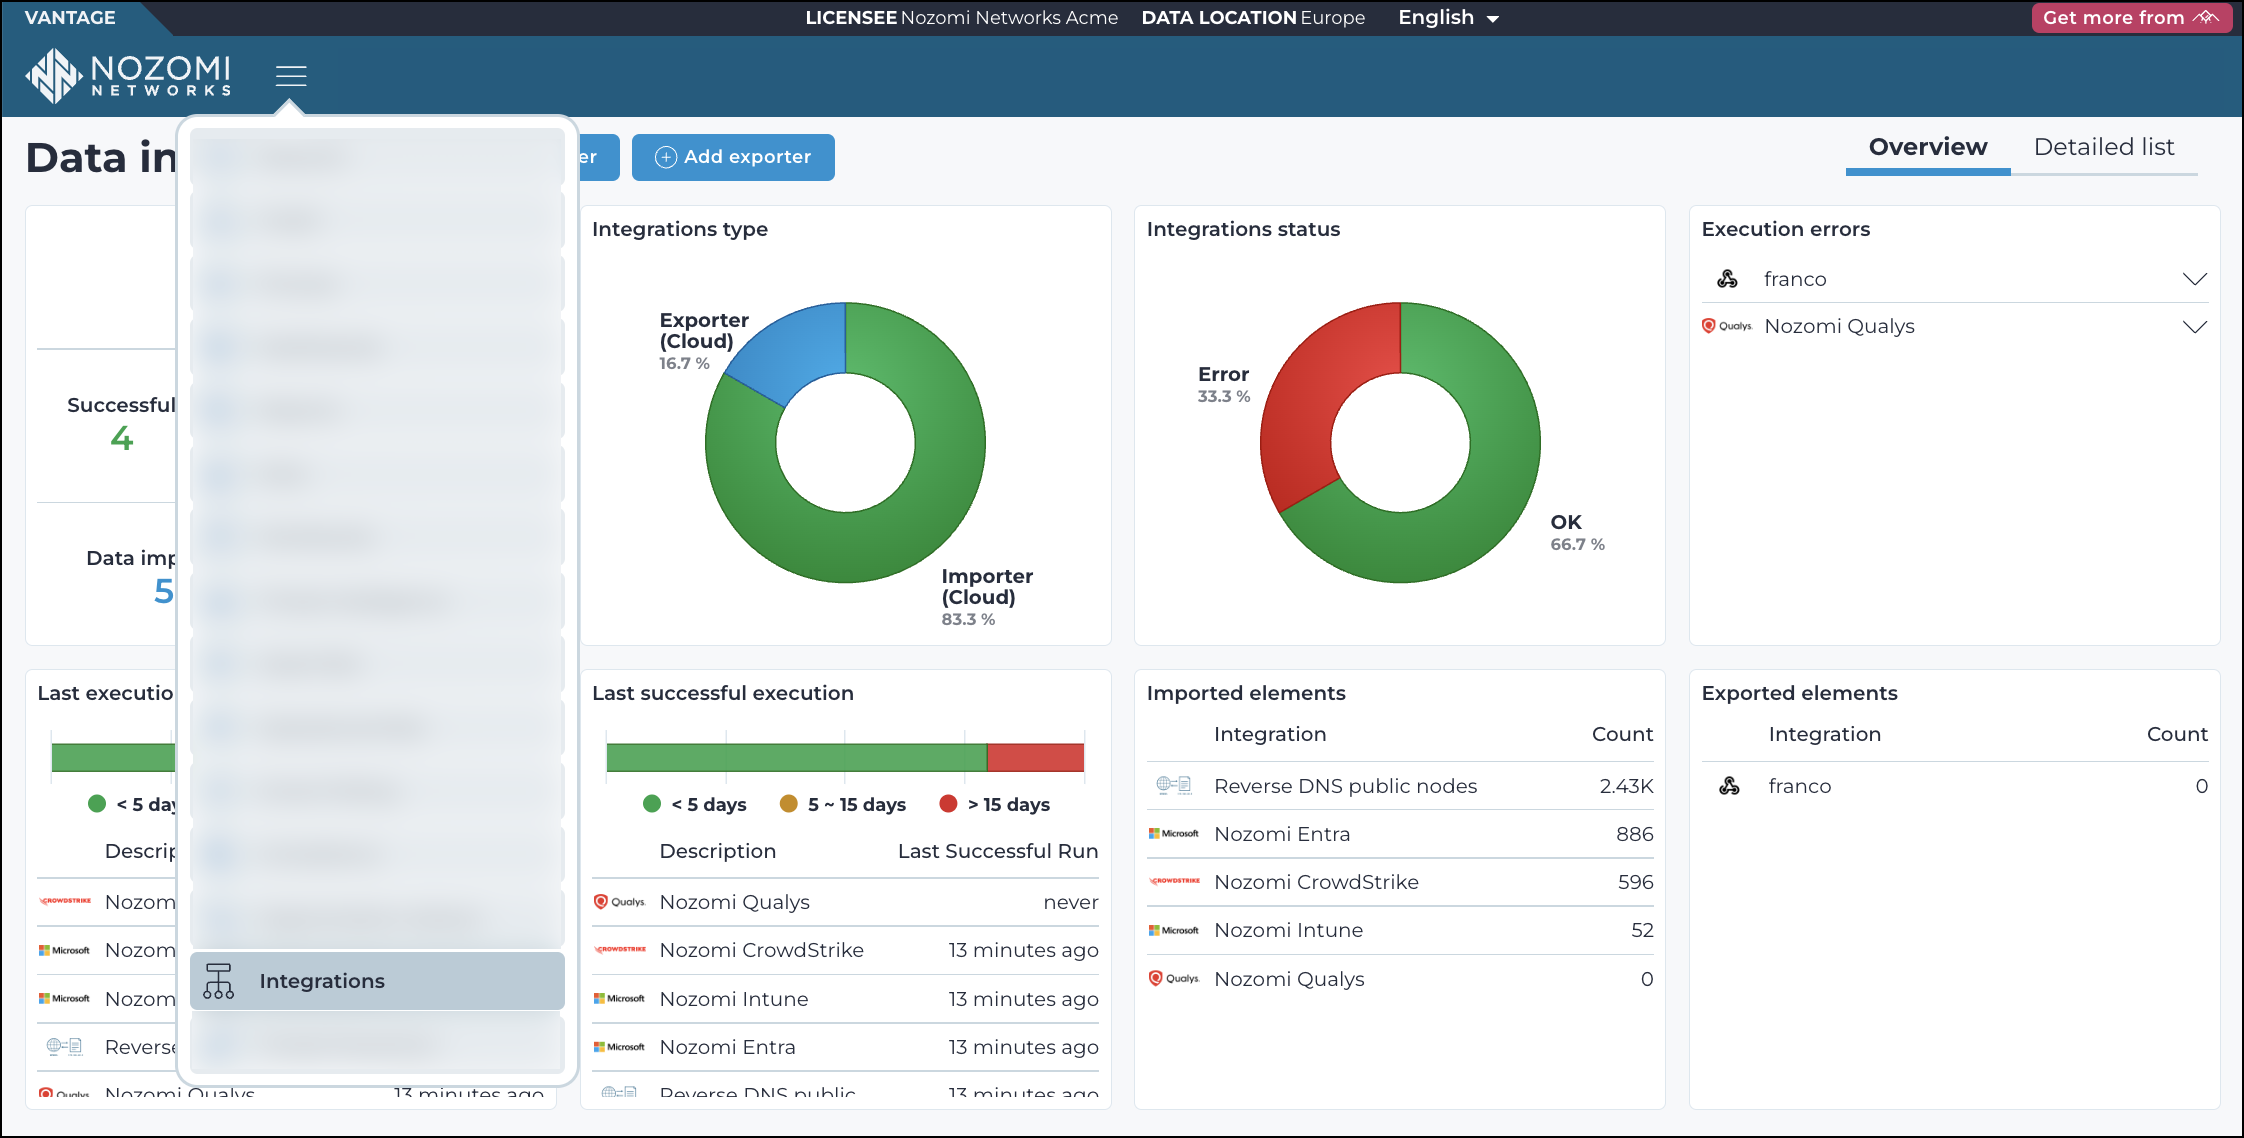2244x1138 pixels.
Task: Click the VANTAGE label in top bar
Action: 70,17
